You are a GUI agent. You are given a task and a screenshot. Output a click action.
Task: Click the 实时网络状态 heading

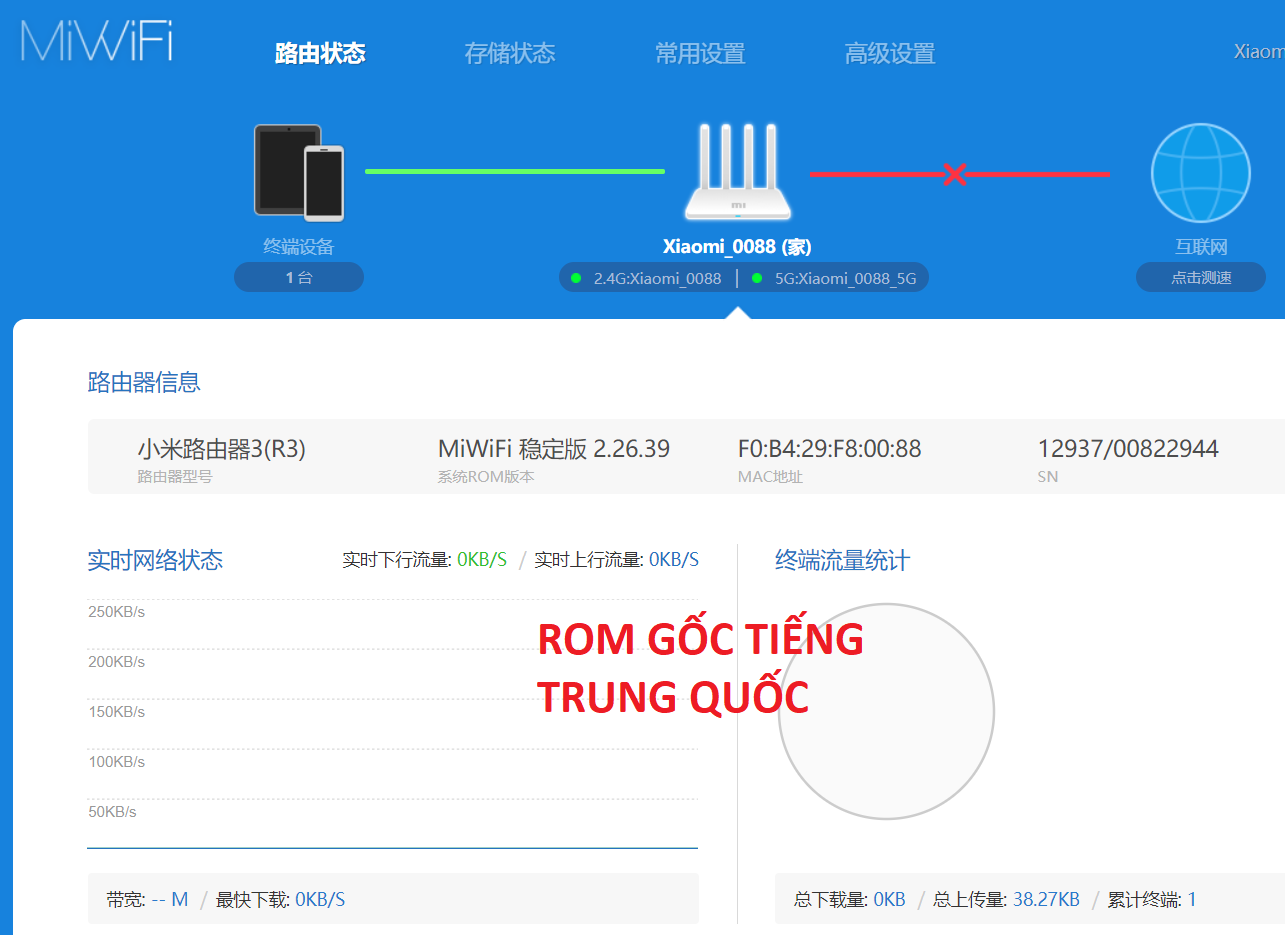[x=155, y=560]
